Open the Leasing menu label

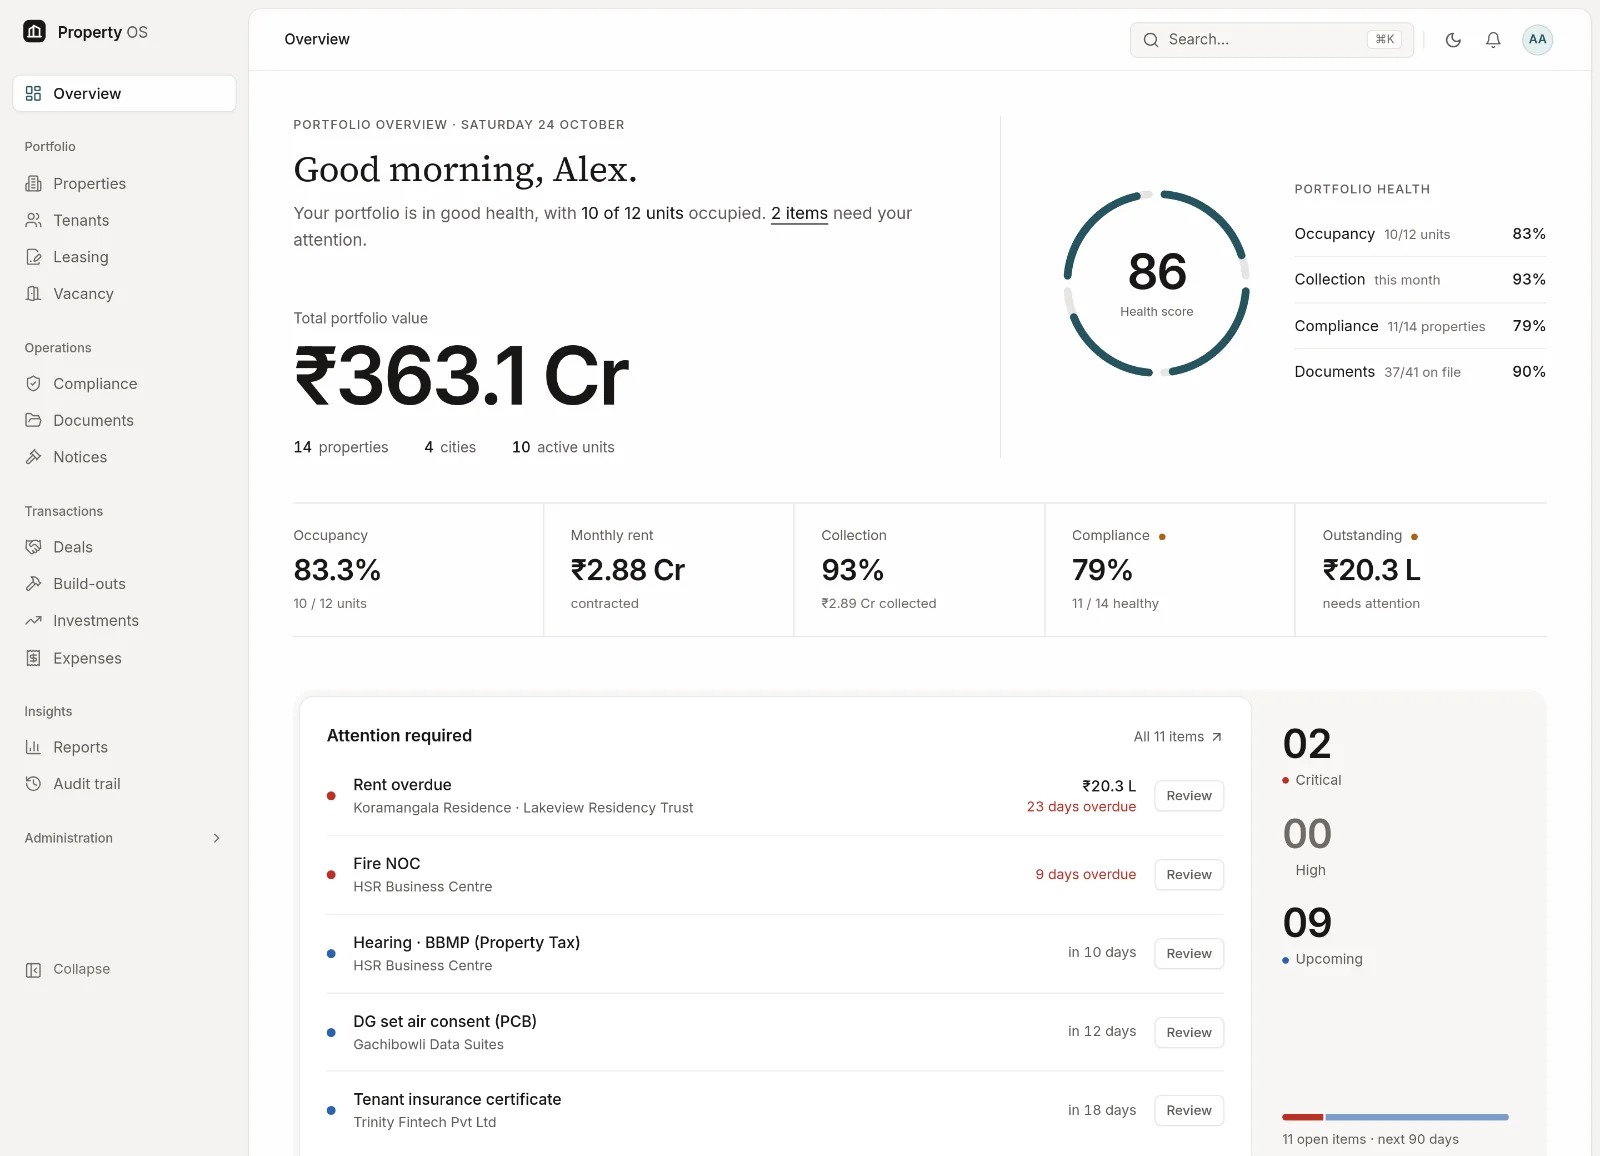pos(81,257)
